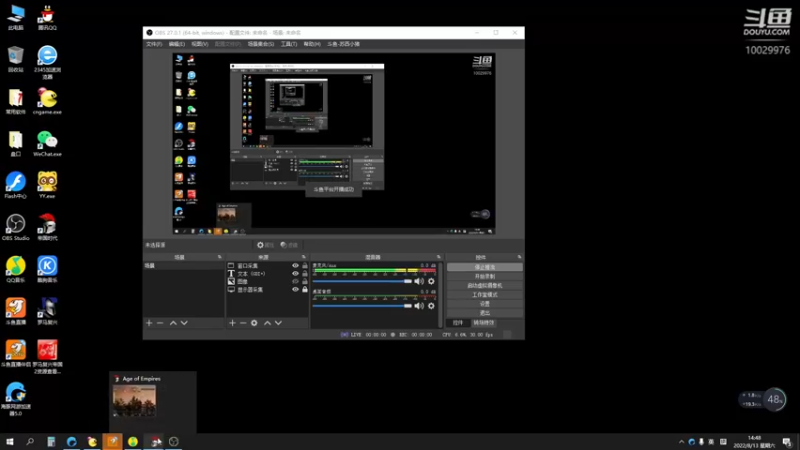Pop out the 混音器 dock panel
The image size is (800, 450).
(x=438, y=257)
